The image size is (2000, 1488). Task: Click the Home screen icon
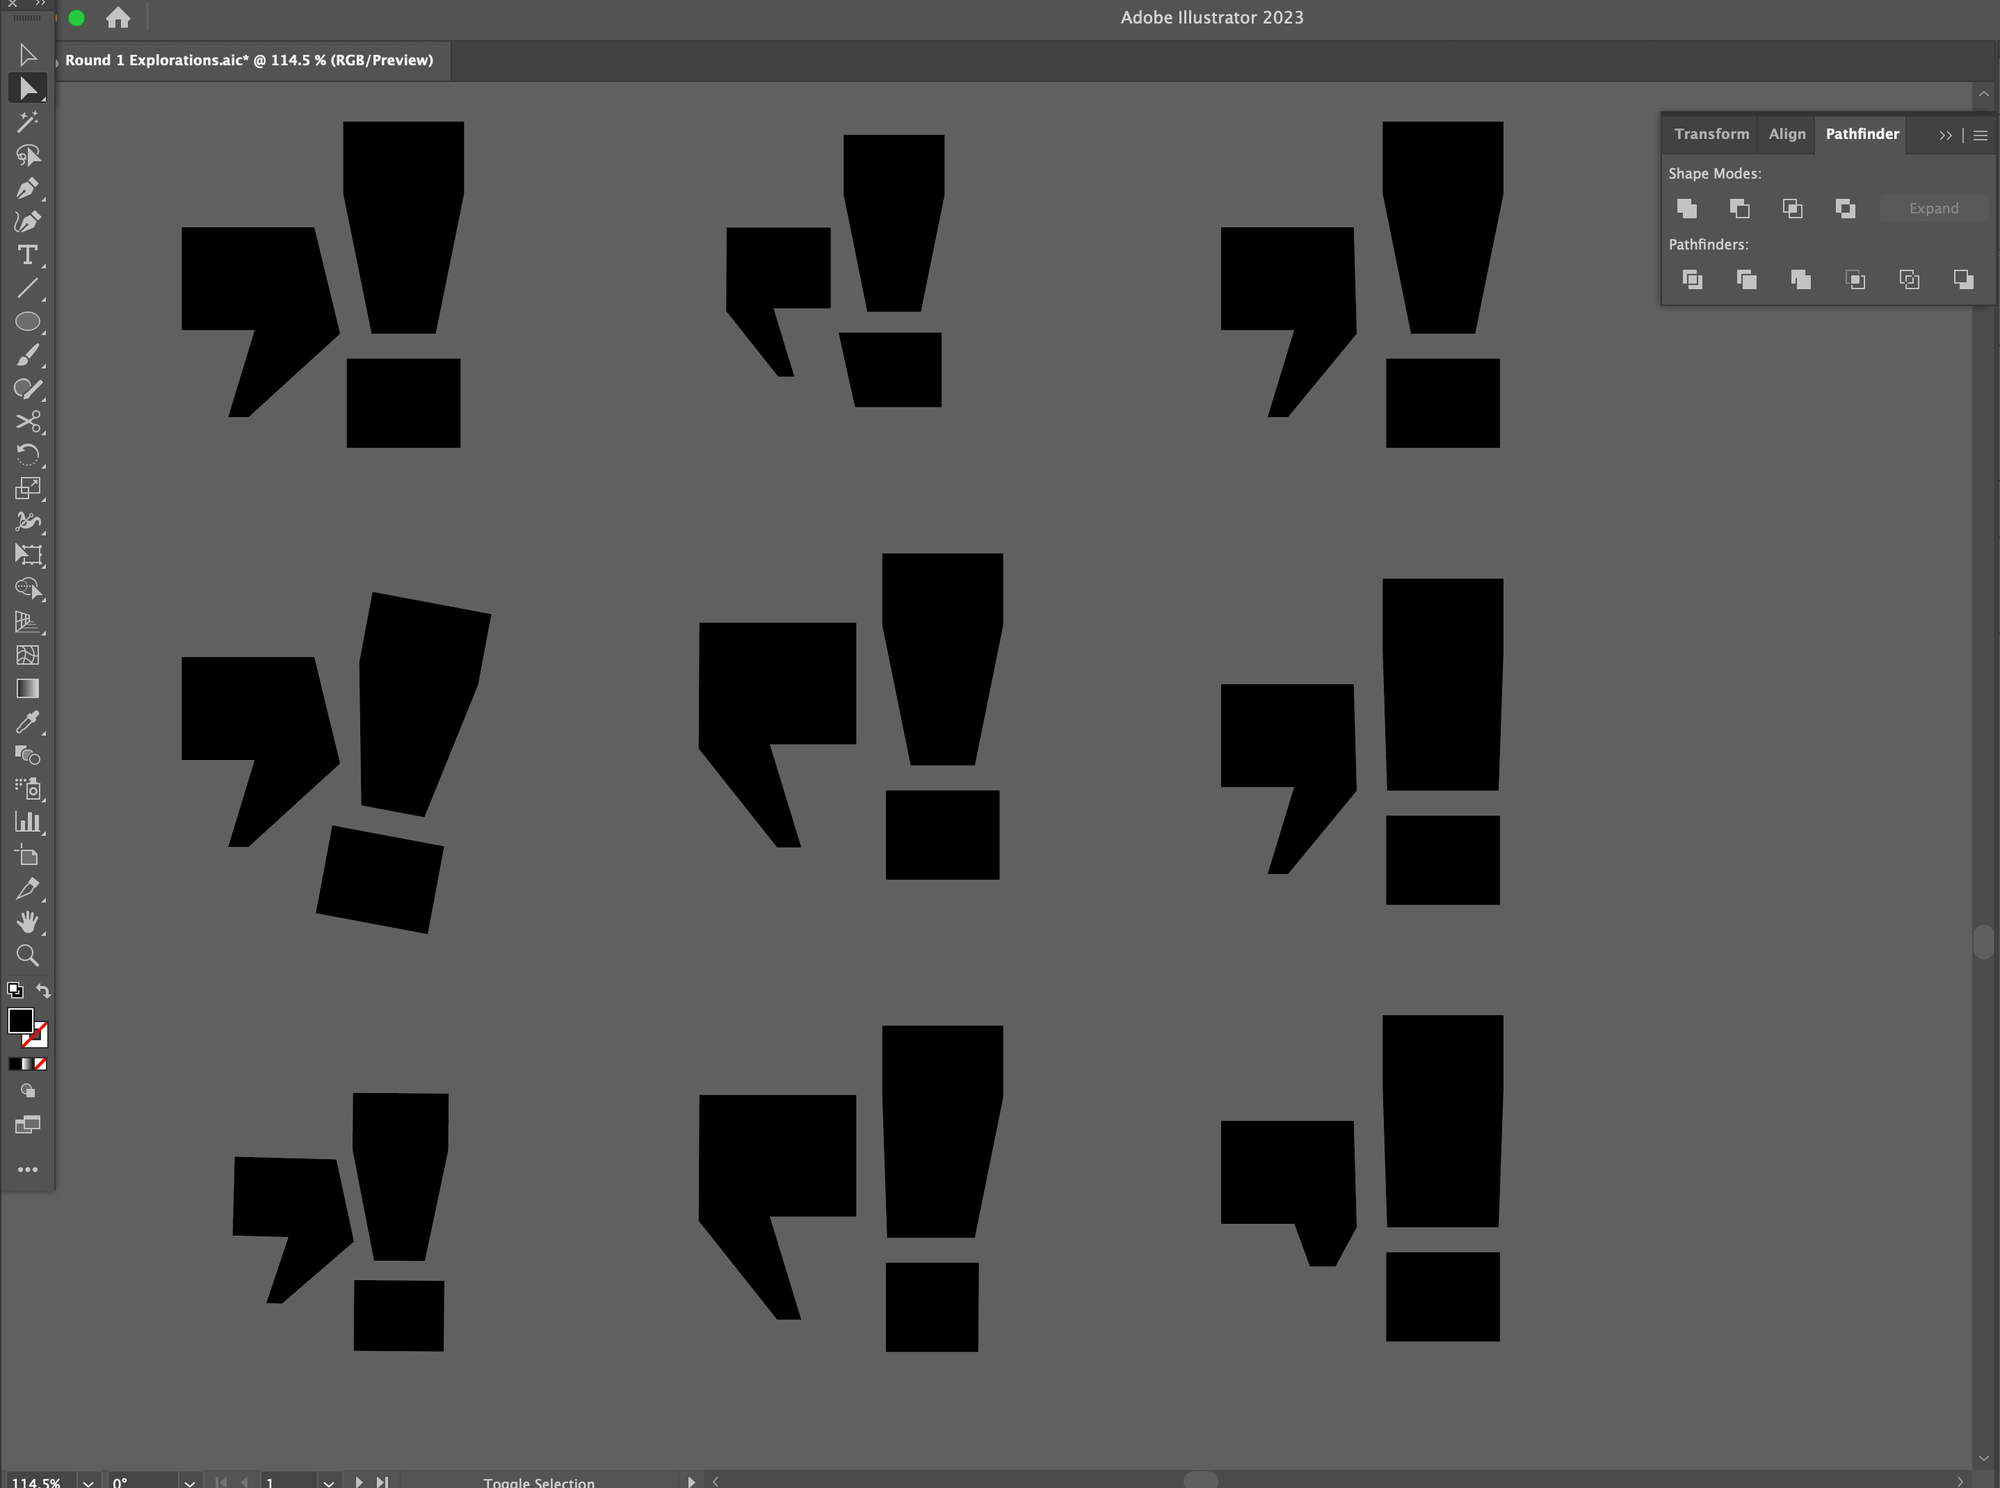[118, 17]
